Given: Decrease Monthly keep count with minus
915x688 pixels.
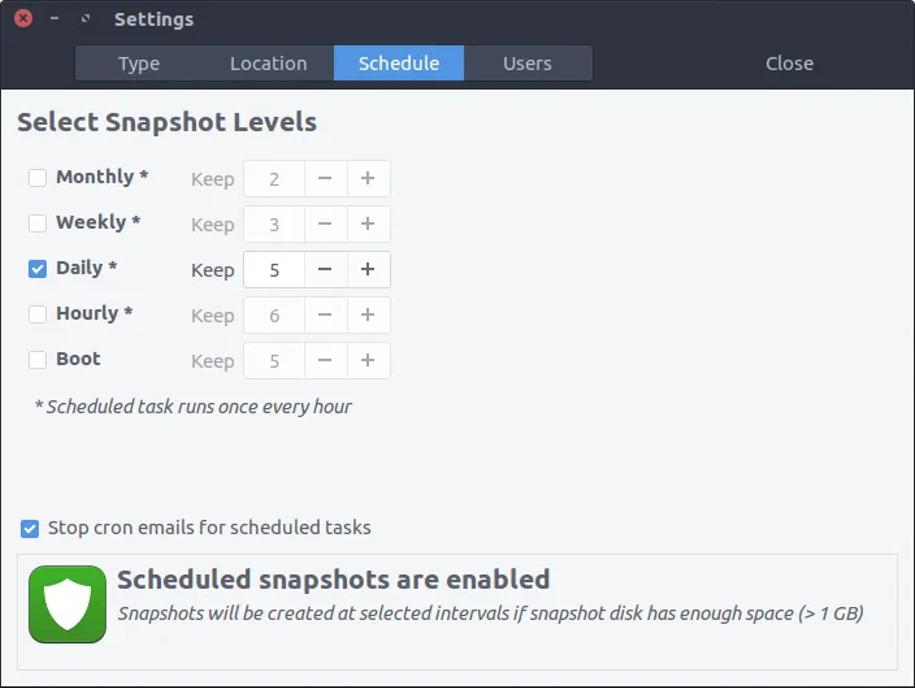Looking at the screenshot, I should [325, 179].
